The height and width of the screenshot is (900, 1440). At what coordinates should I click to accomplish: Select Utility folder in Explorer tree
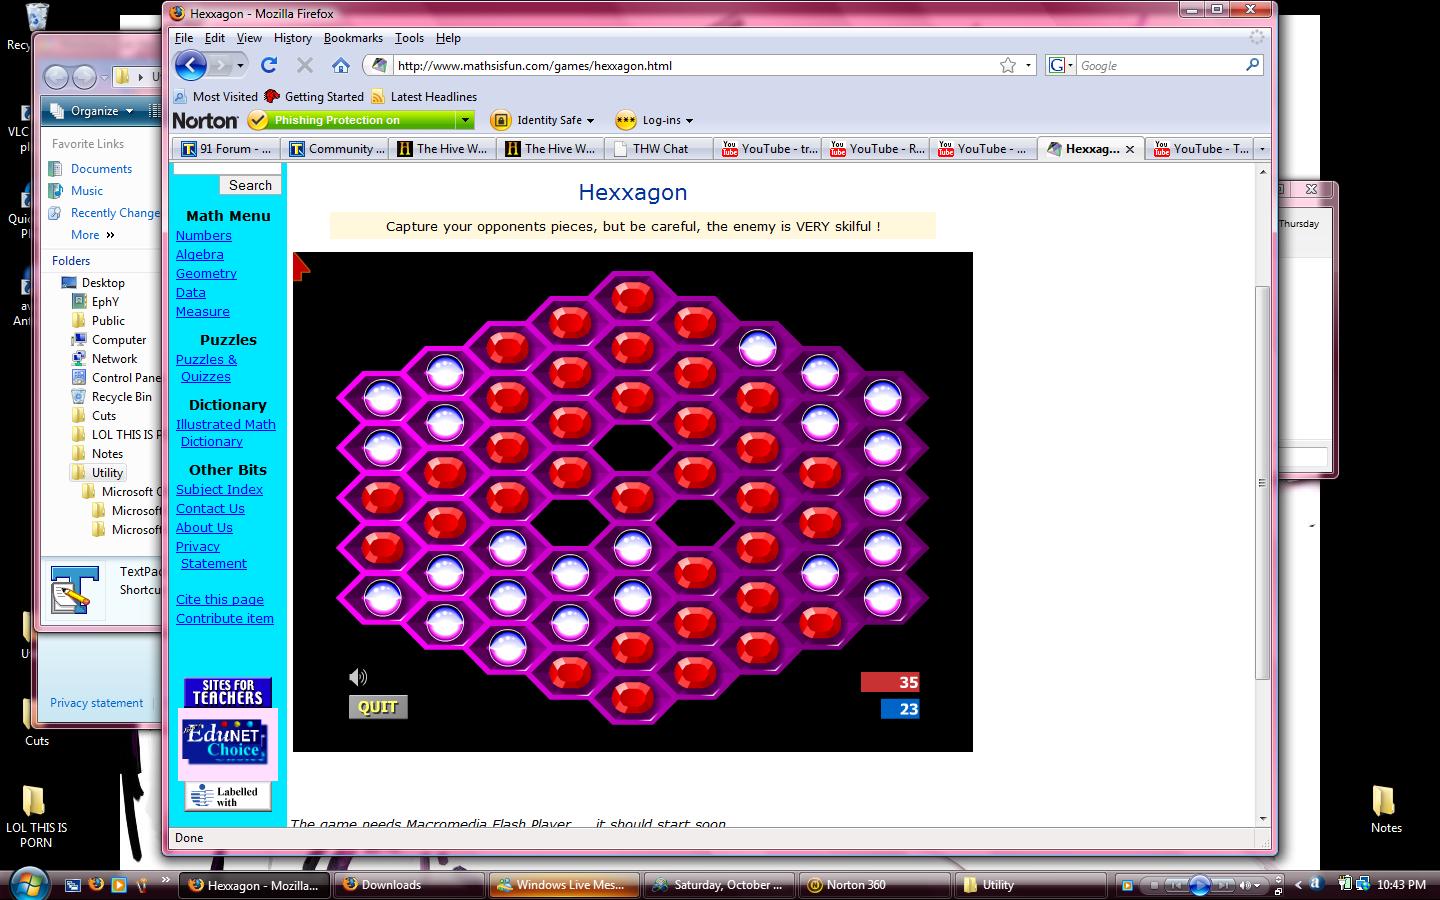click(107, 473)
